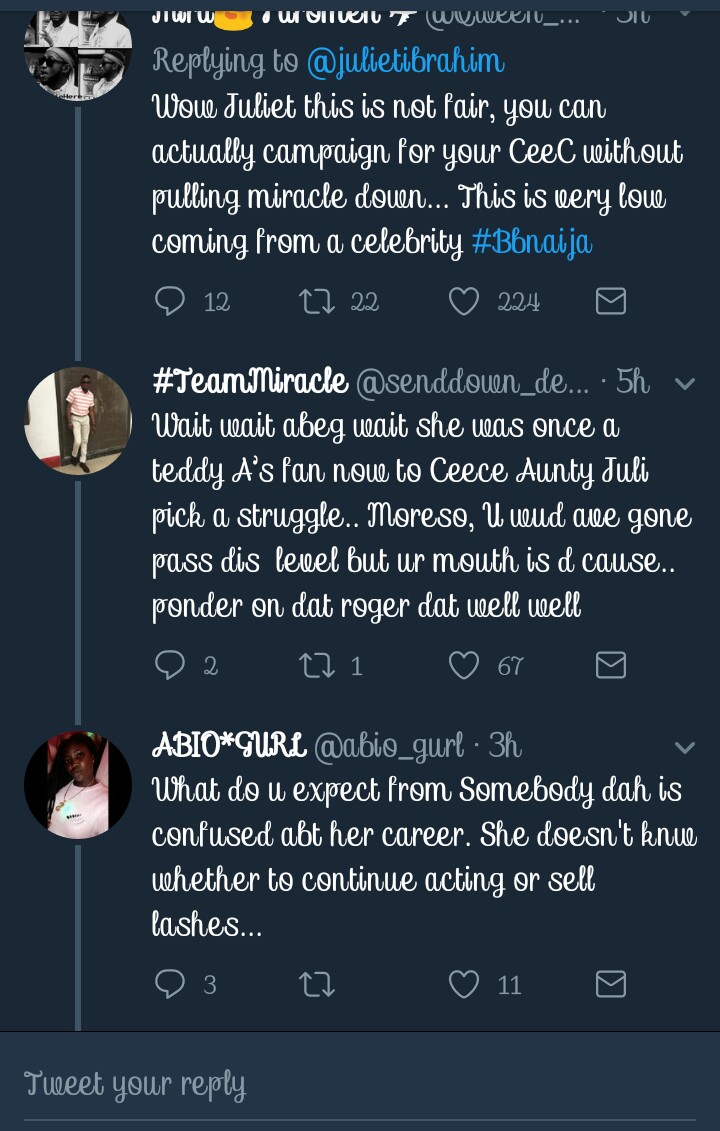Reply to the 'Wow Juliet' tweet
This screenshot has height=1131, width=720.
coord(171,301)
